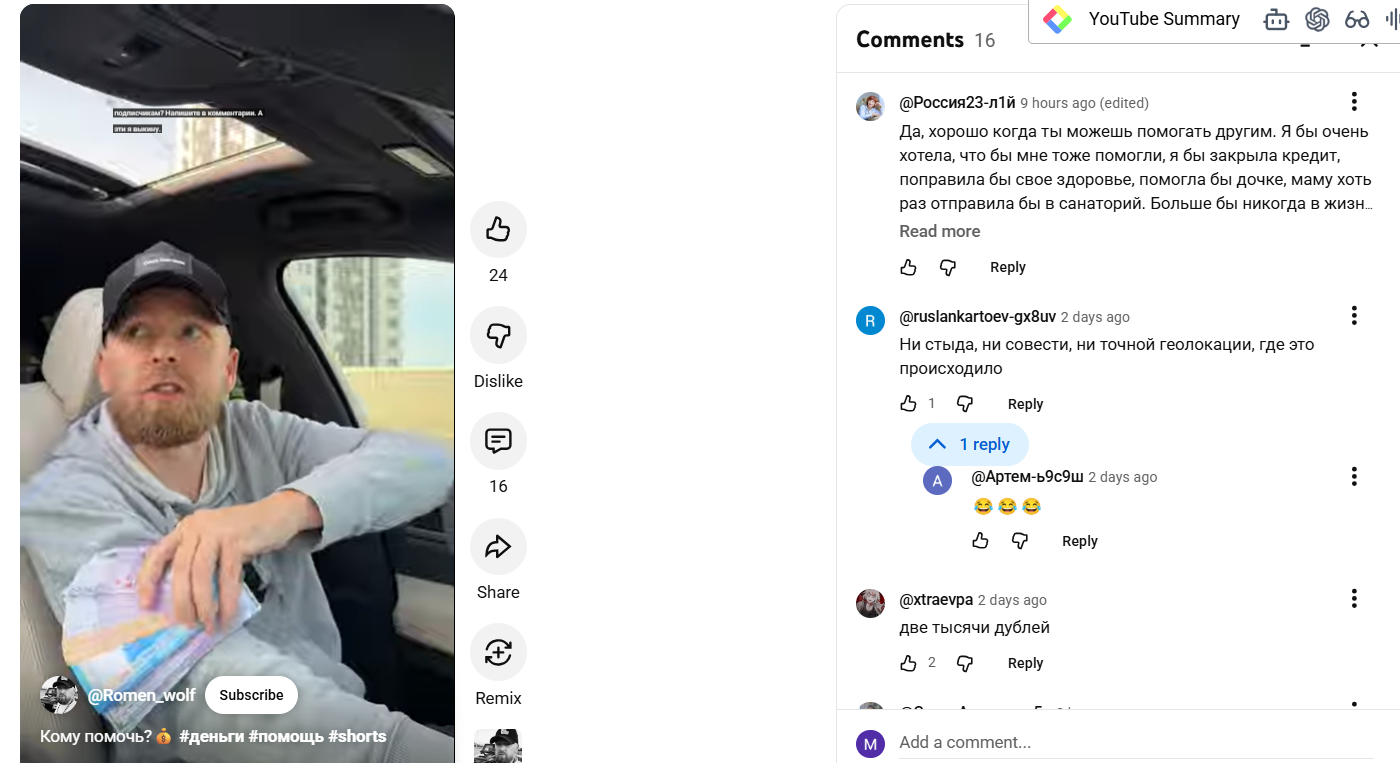Like the Romen_wolf short video
This screenshot has height=763, width=1400.
click(498, 230)
